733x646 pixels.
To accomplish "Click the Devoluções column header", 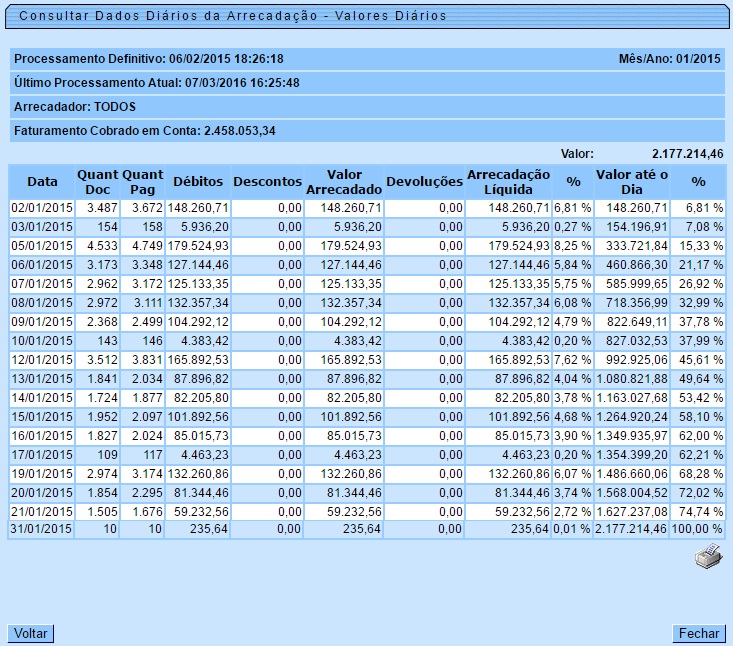I will click(424, 182).
